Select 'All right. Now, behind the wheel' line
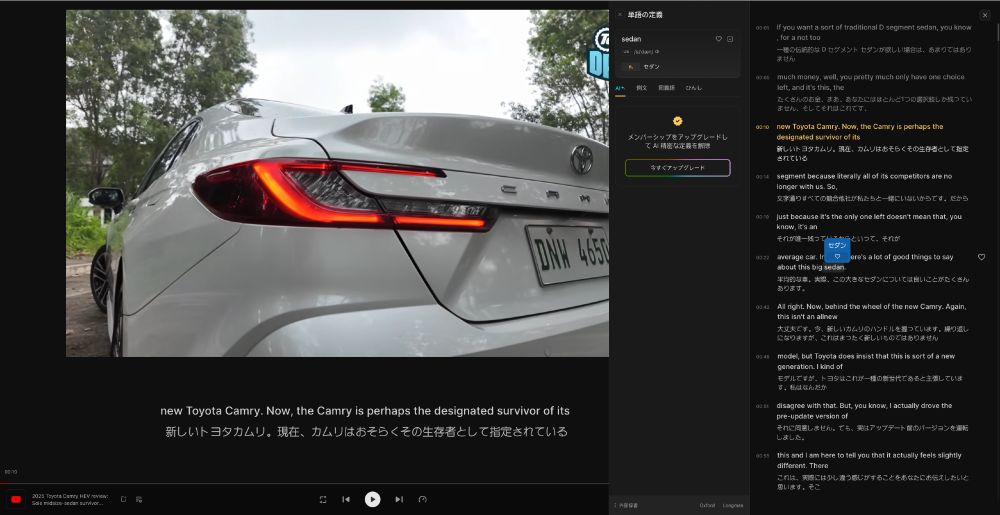1000x515 pixels. tap(871, 311)
